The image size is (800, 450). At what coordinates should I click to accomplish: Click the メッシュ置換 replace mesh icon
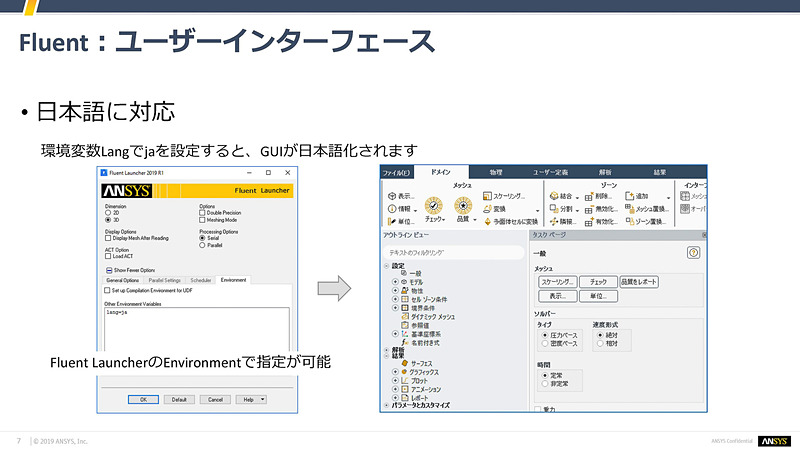(629, 208)
